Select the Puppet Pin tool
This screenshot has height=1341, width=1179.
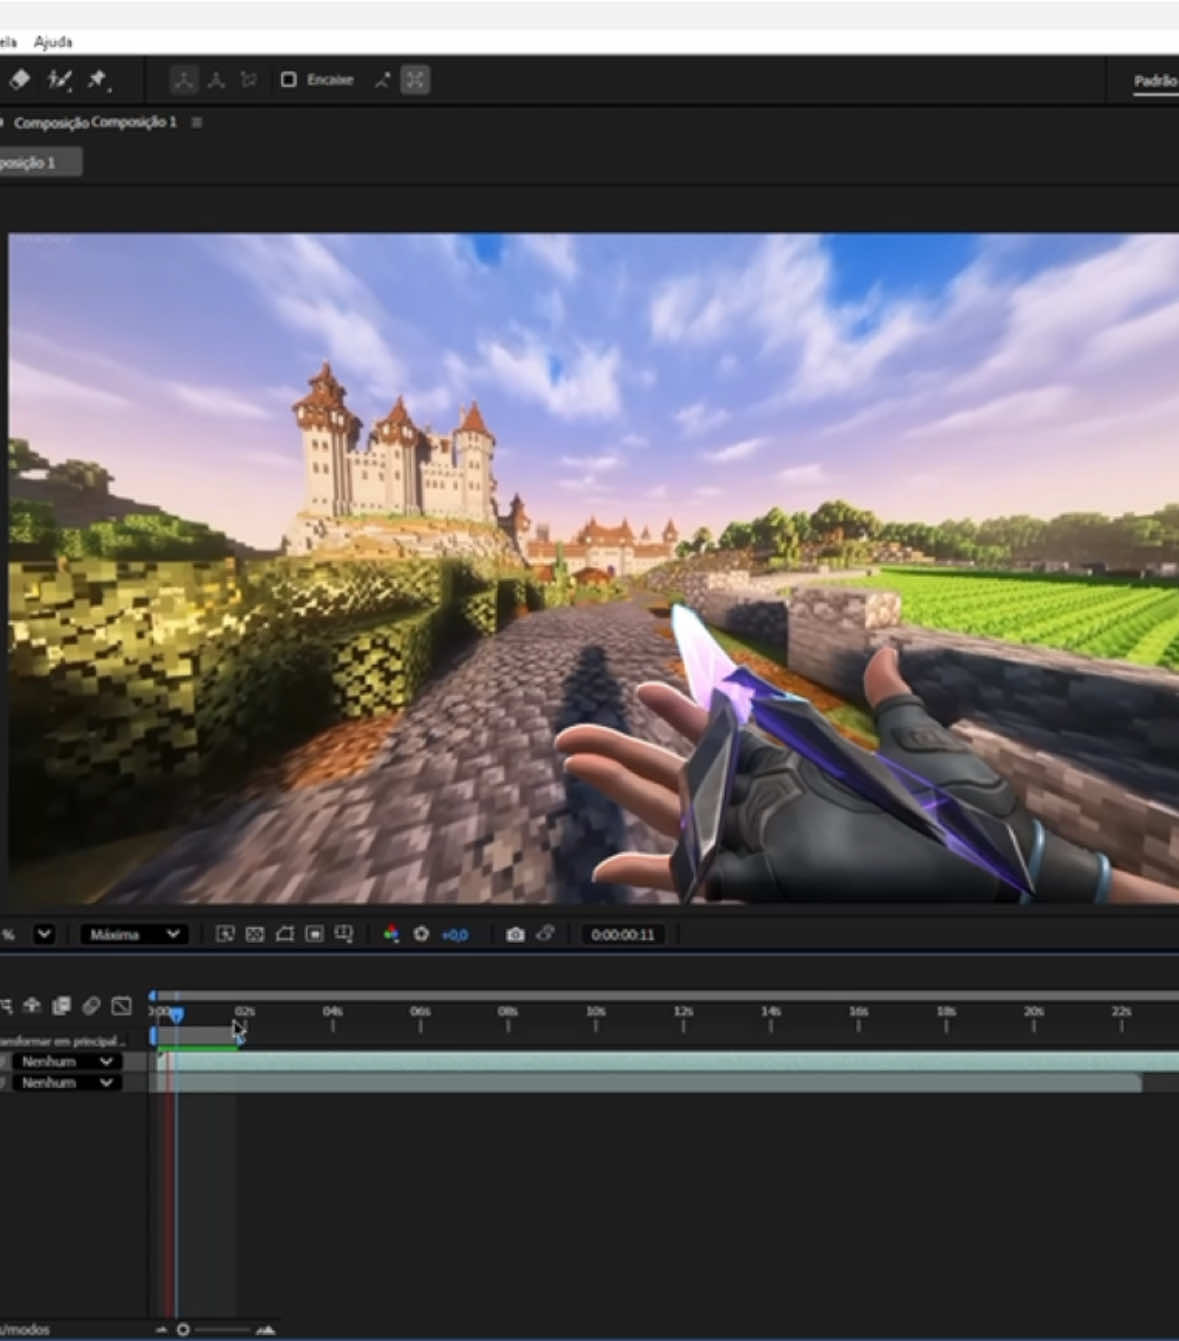tap(97, 80)
